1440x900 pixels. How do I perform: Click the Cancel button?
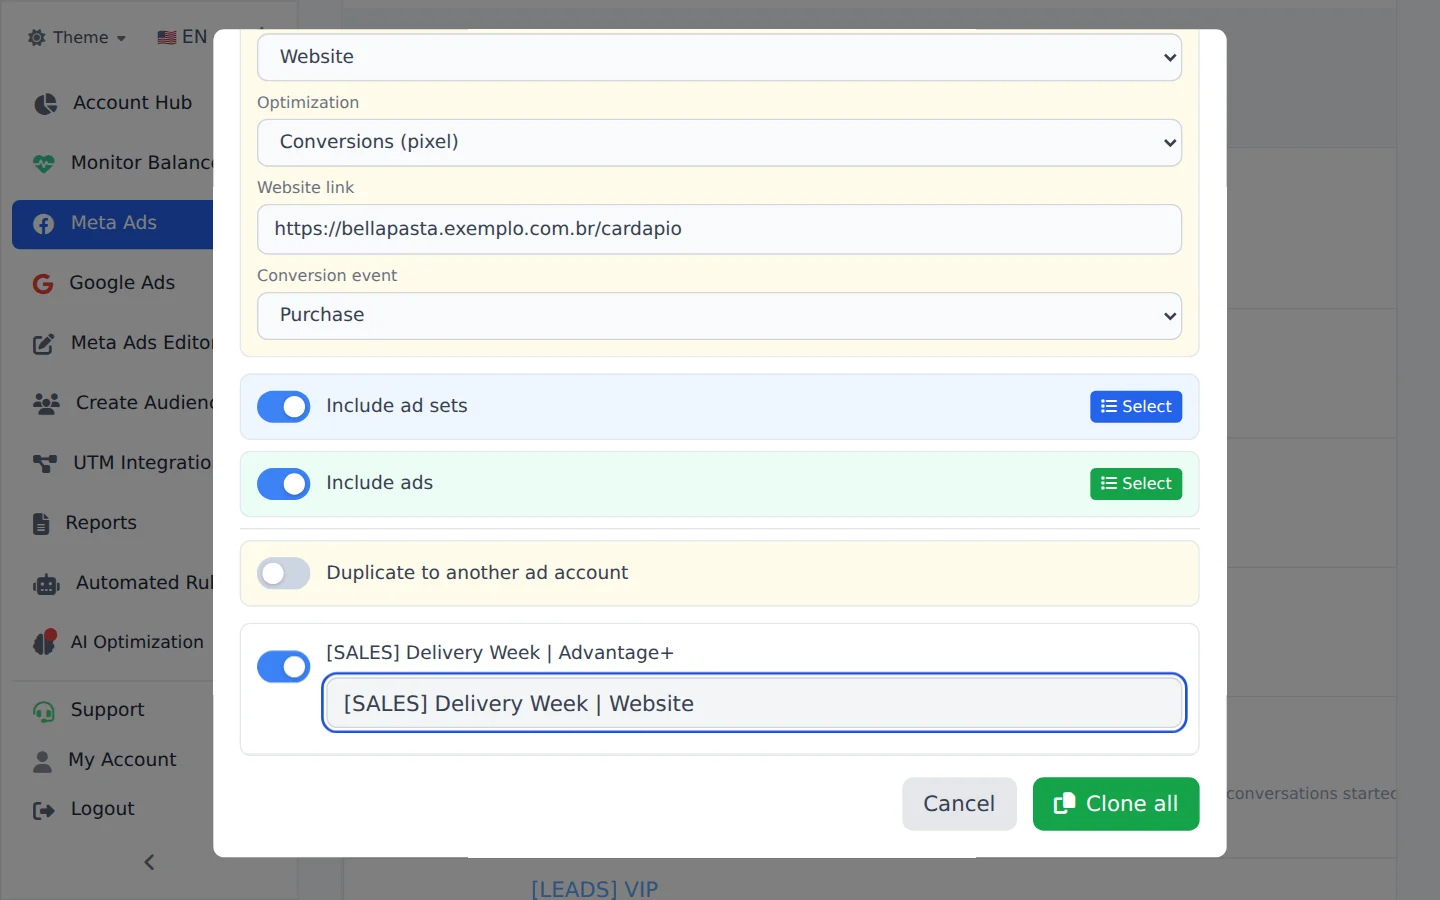pyautogui.click(x=959, y=804)
